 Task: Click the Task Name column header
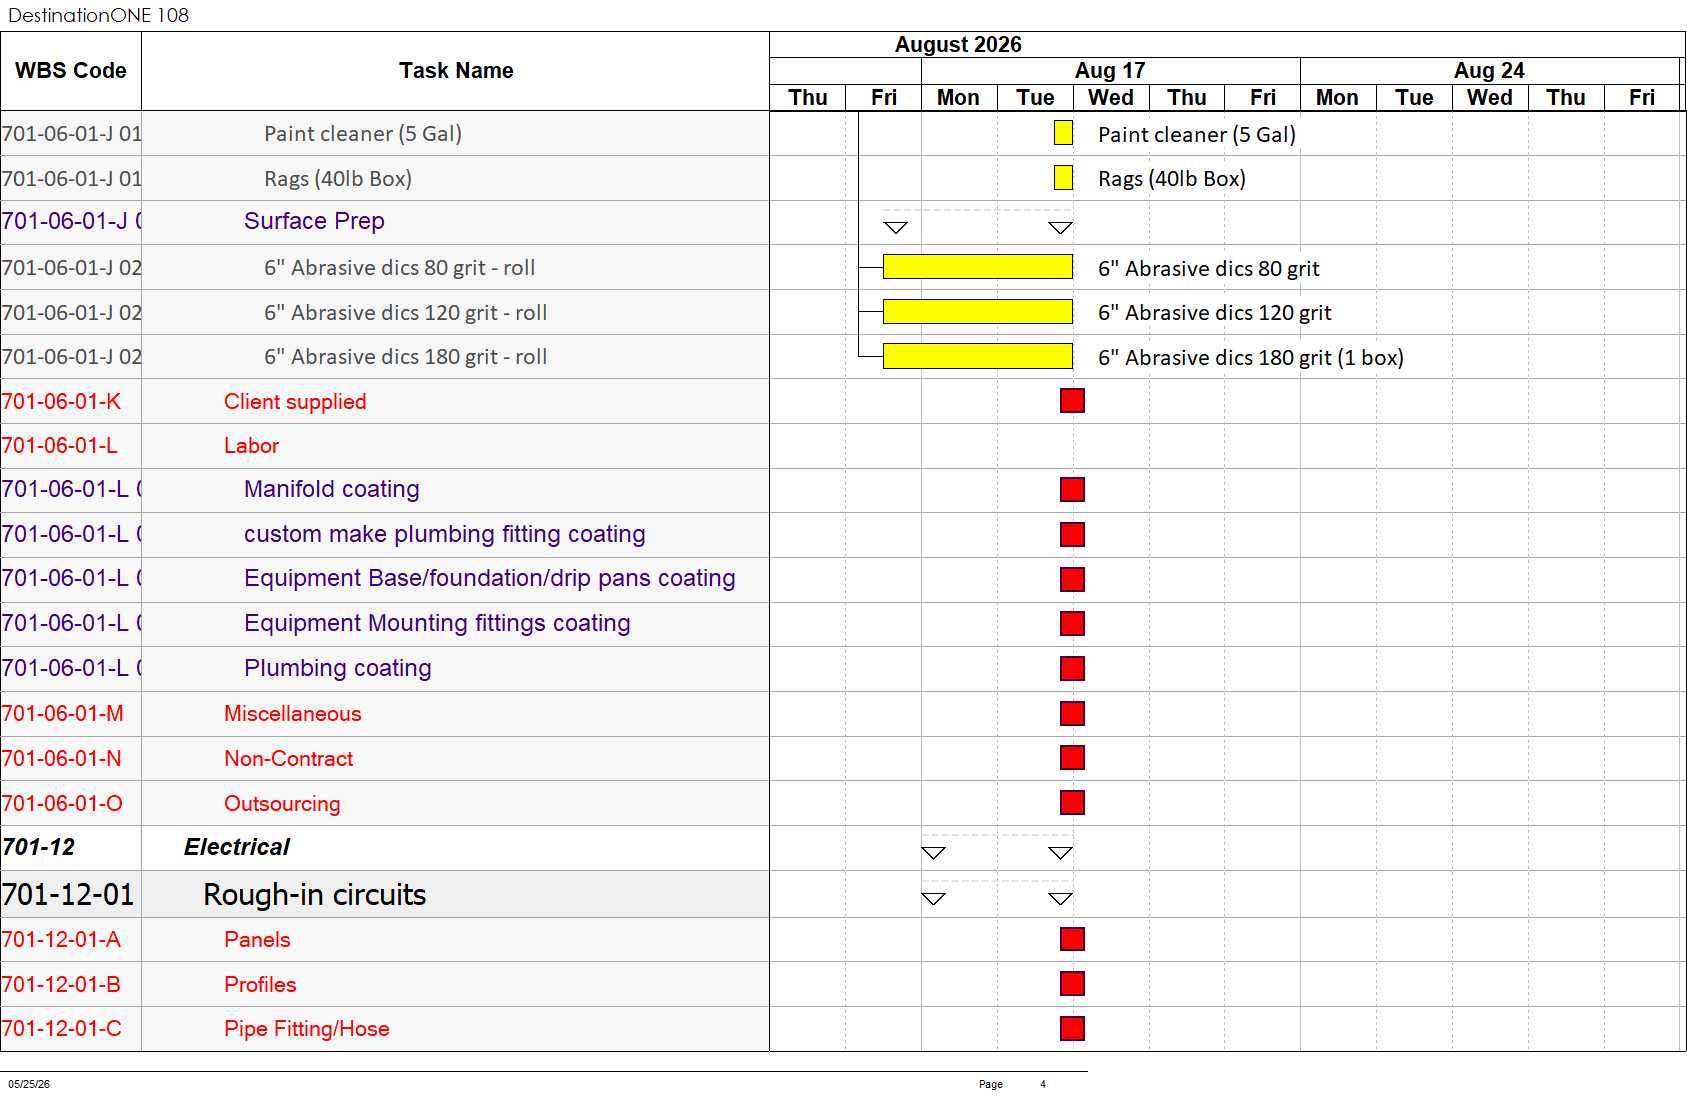(x=456, y=71)
